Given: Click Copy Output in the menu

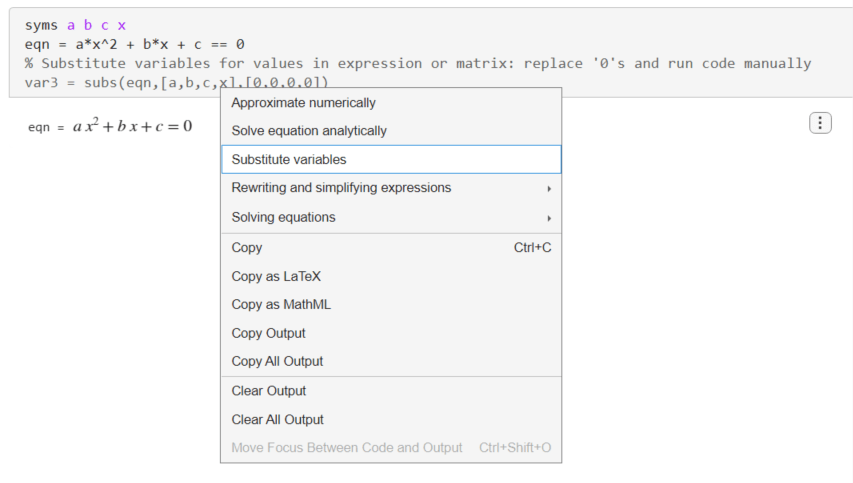Looking at the screenshot, I should click(268, 333).
